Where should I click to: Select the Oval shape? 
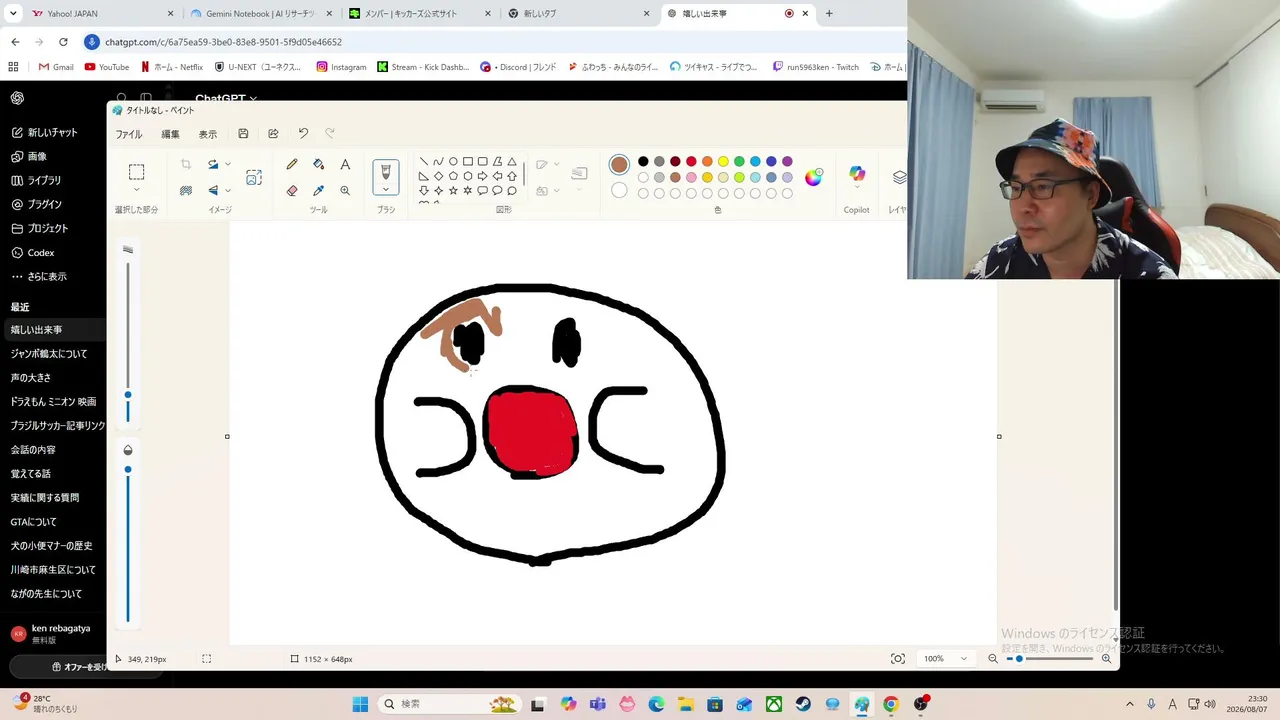coord(453,161)
